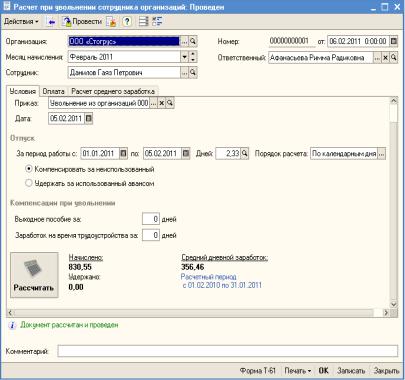Open calendar for period end 05.02.2011
Image resolution: width=405 pixels, height=380 pixels.
coord(186,153)
